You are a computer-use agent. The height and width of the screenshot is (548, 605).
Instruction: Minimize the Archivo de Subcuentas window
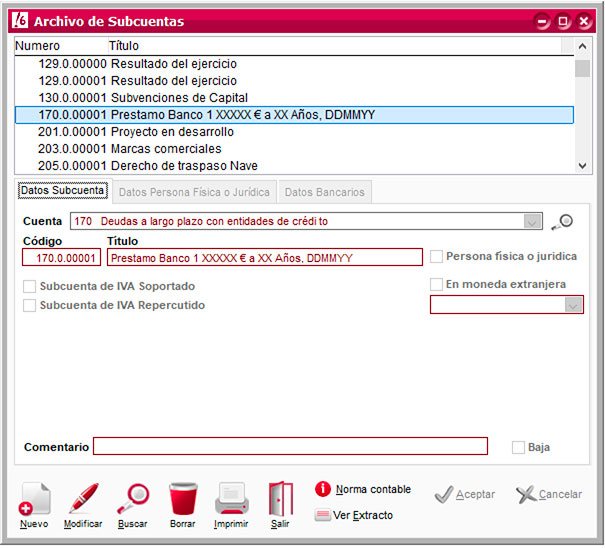[x=542, y=21]
